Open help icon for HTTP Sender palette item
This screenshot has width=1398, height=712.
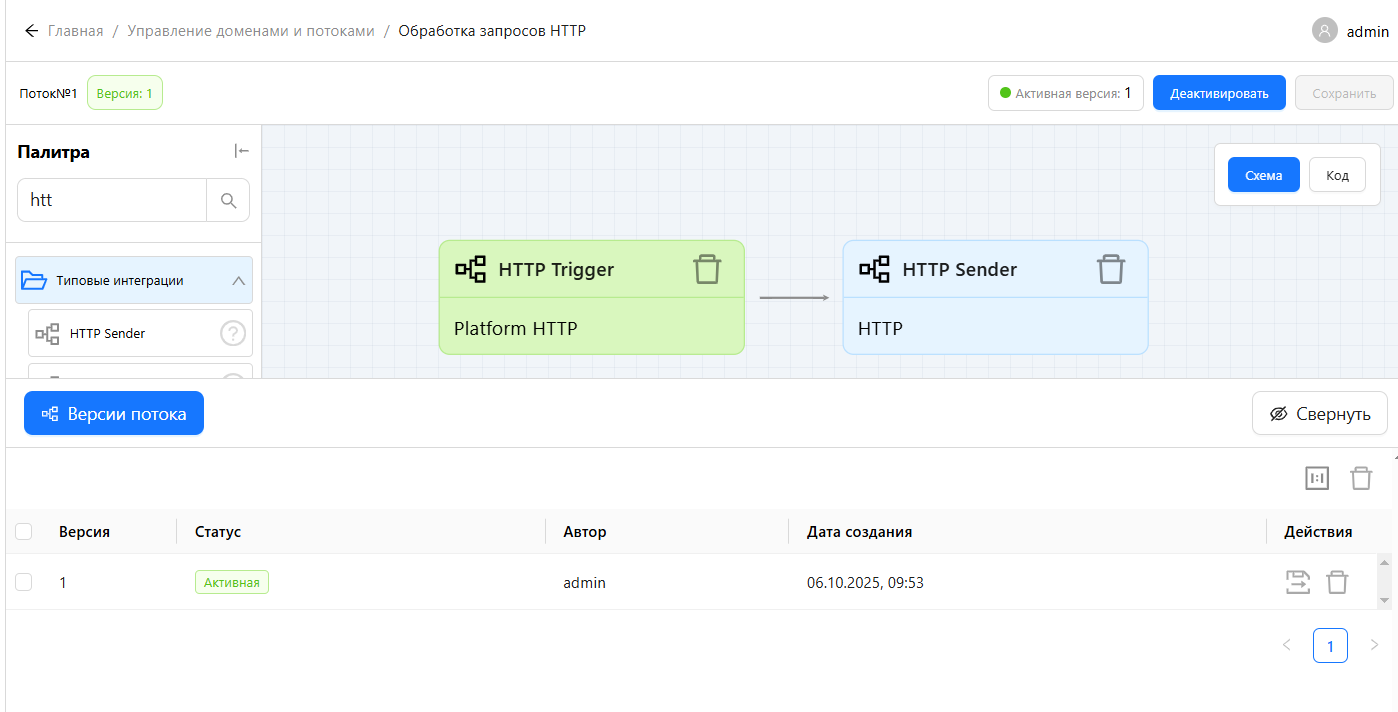click(x=232, y=333)
